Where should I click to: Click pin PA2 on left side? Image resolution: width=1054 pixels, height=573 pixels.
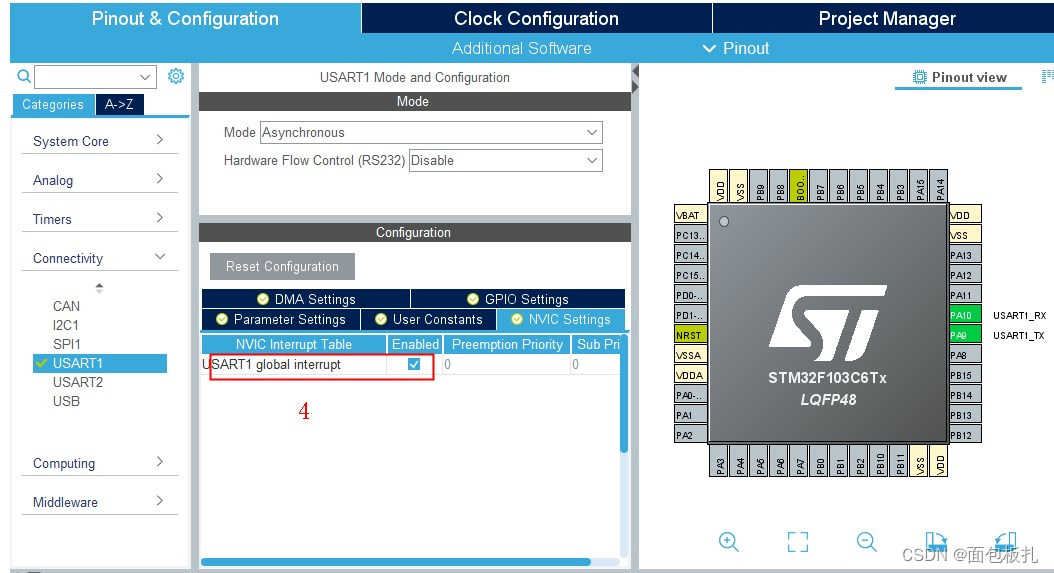pyautogui.click(x=690, y=435)
